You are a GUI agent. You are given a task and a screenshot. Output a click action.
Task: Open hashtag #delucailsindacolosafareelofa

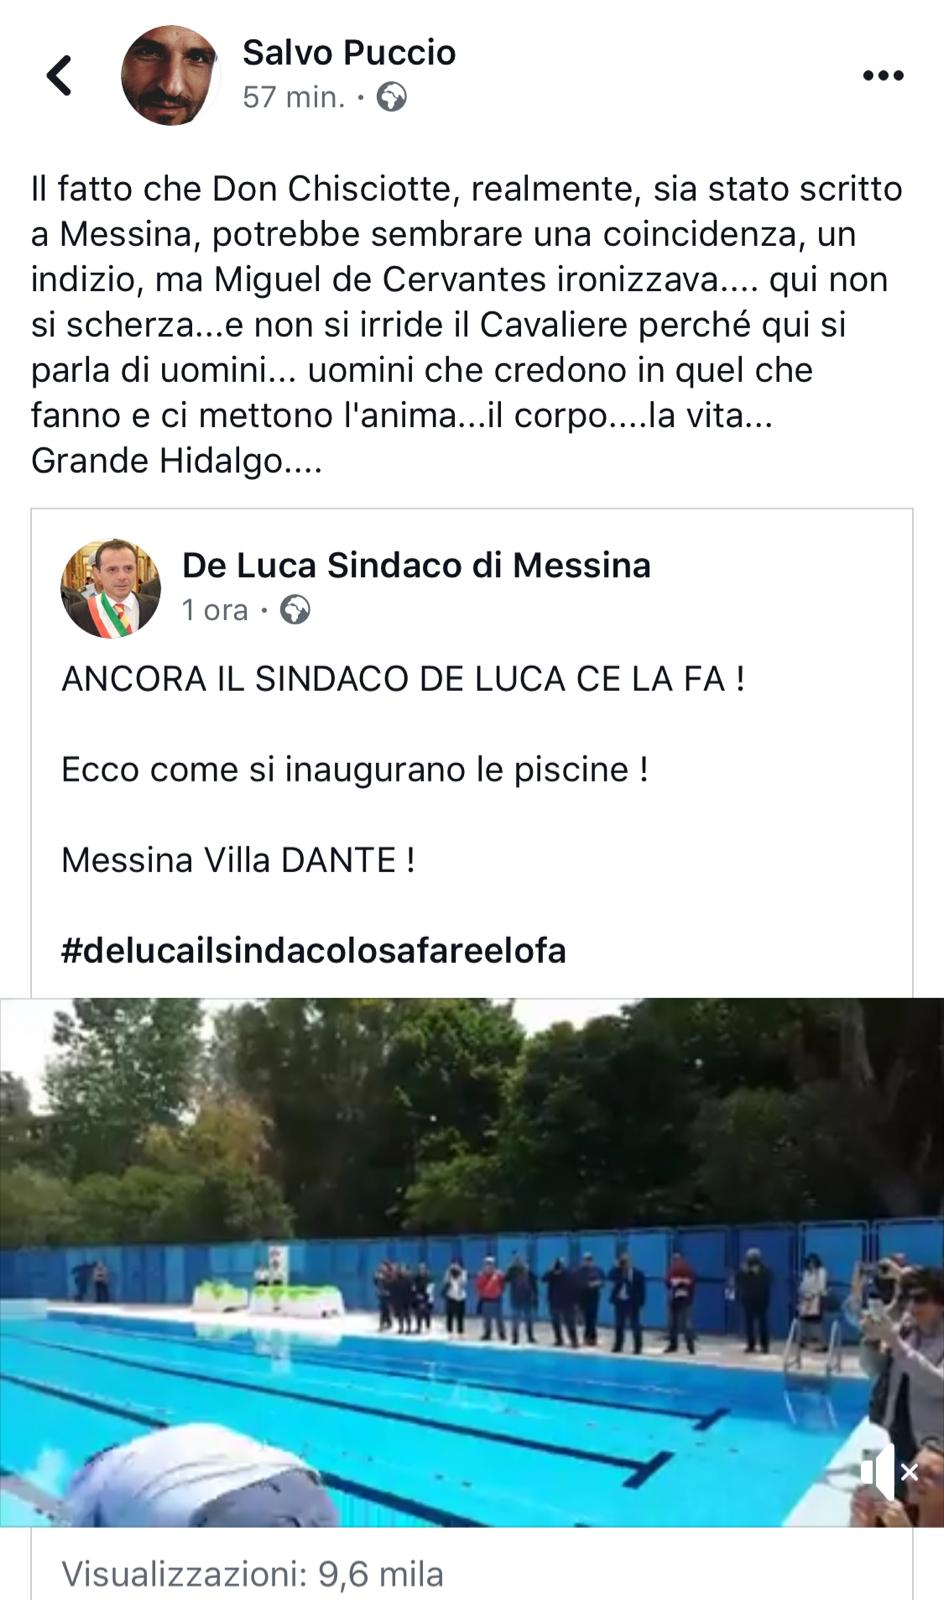click(x=314, y=950)
